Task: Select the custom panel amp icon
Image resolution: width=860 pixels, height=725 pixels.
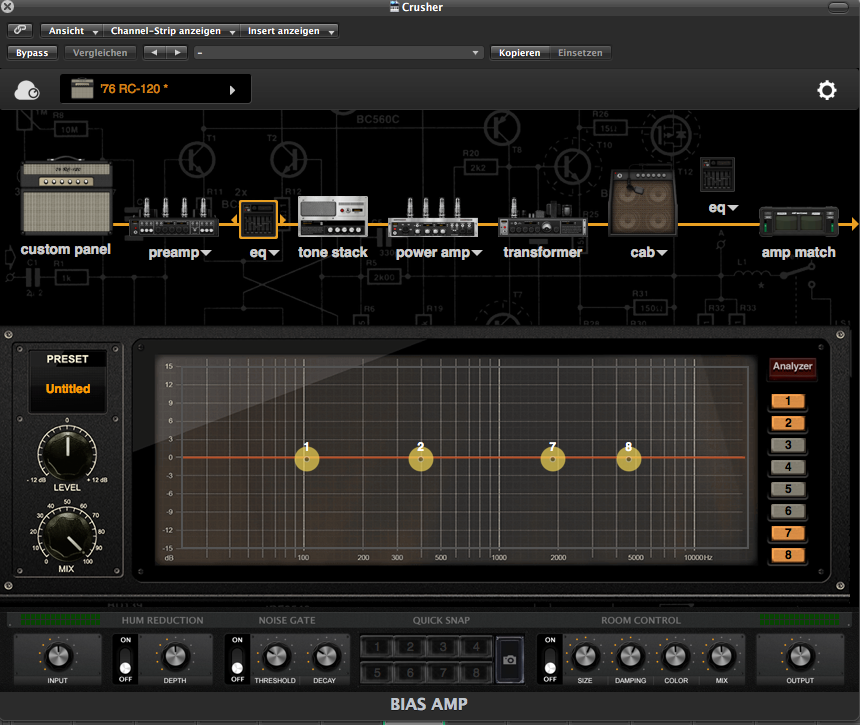Action: [x=66, y=197]
